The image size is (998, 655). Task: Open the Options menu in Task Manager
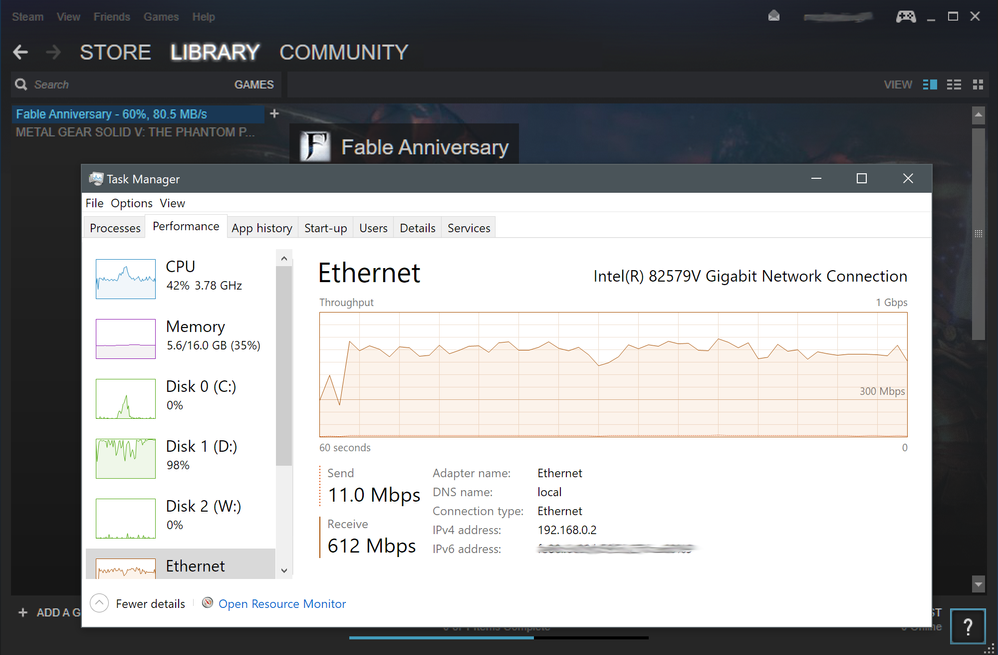click(131, 203)
